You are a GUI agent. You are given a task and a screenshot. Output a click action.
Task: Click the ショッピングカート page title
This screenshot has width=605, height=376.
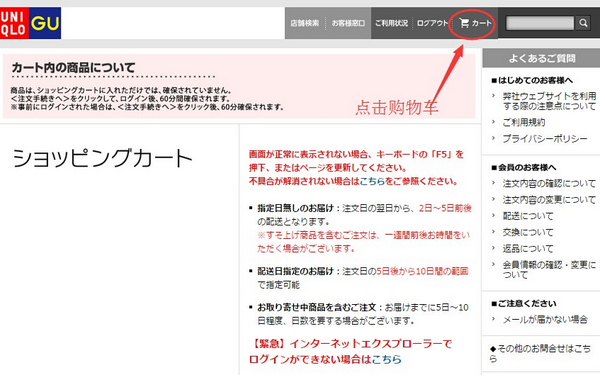click(102, 158)
